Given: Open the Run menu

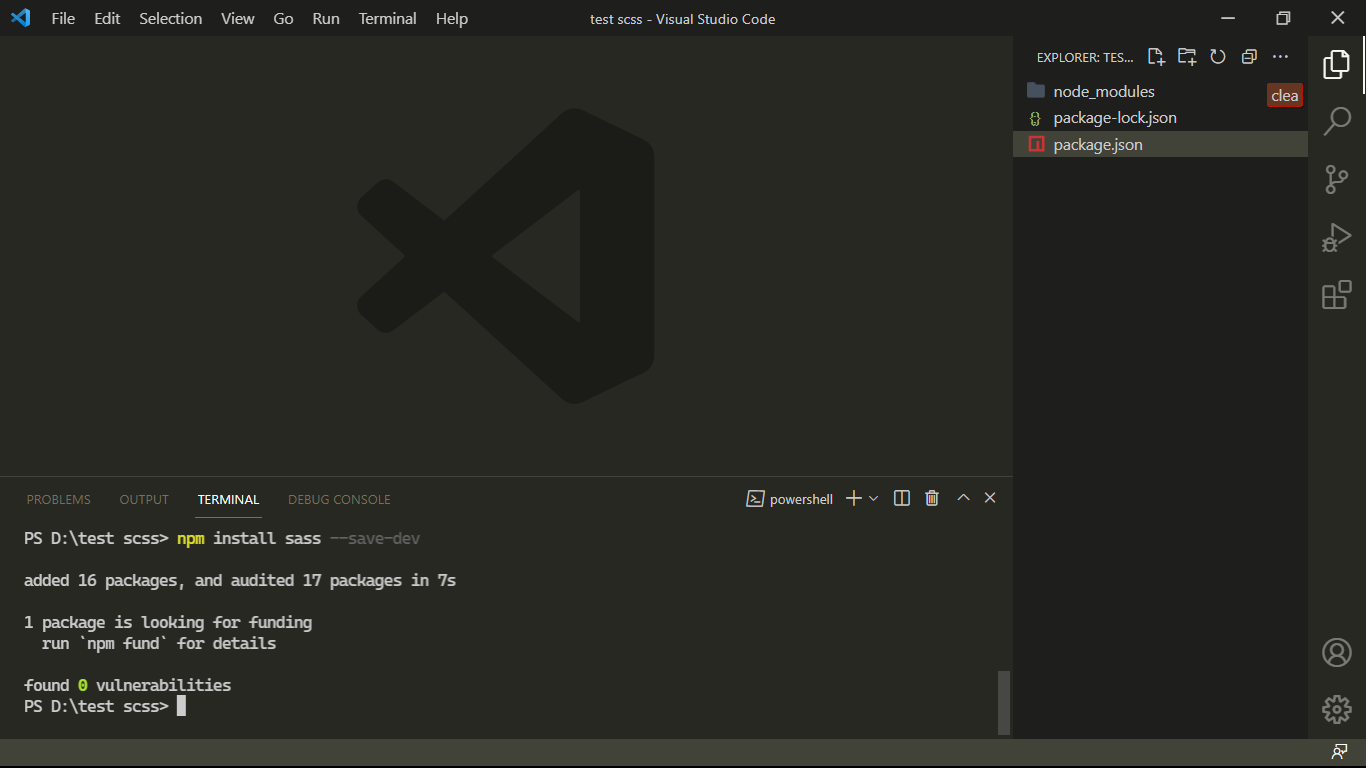Looking at the screenshot, I should coord(326,18).
